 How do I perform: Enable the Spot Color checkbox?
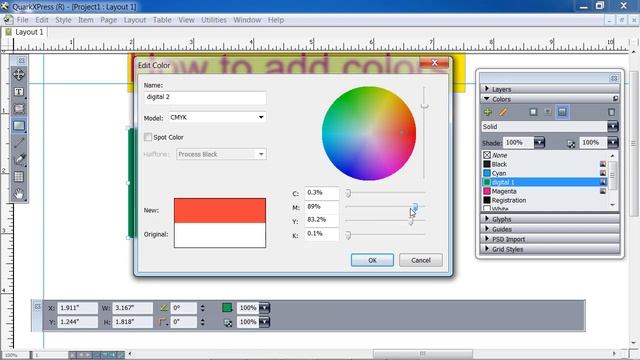(148, 137)
